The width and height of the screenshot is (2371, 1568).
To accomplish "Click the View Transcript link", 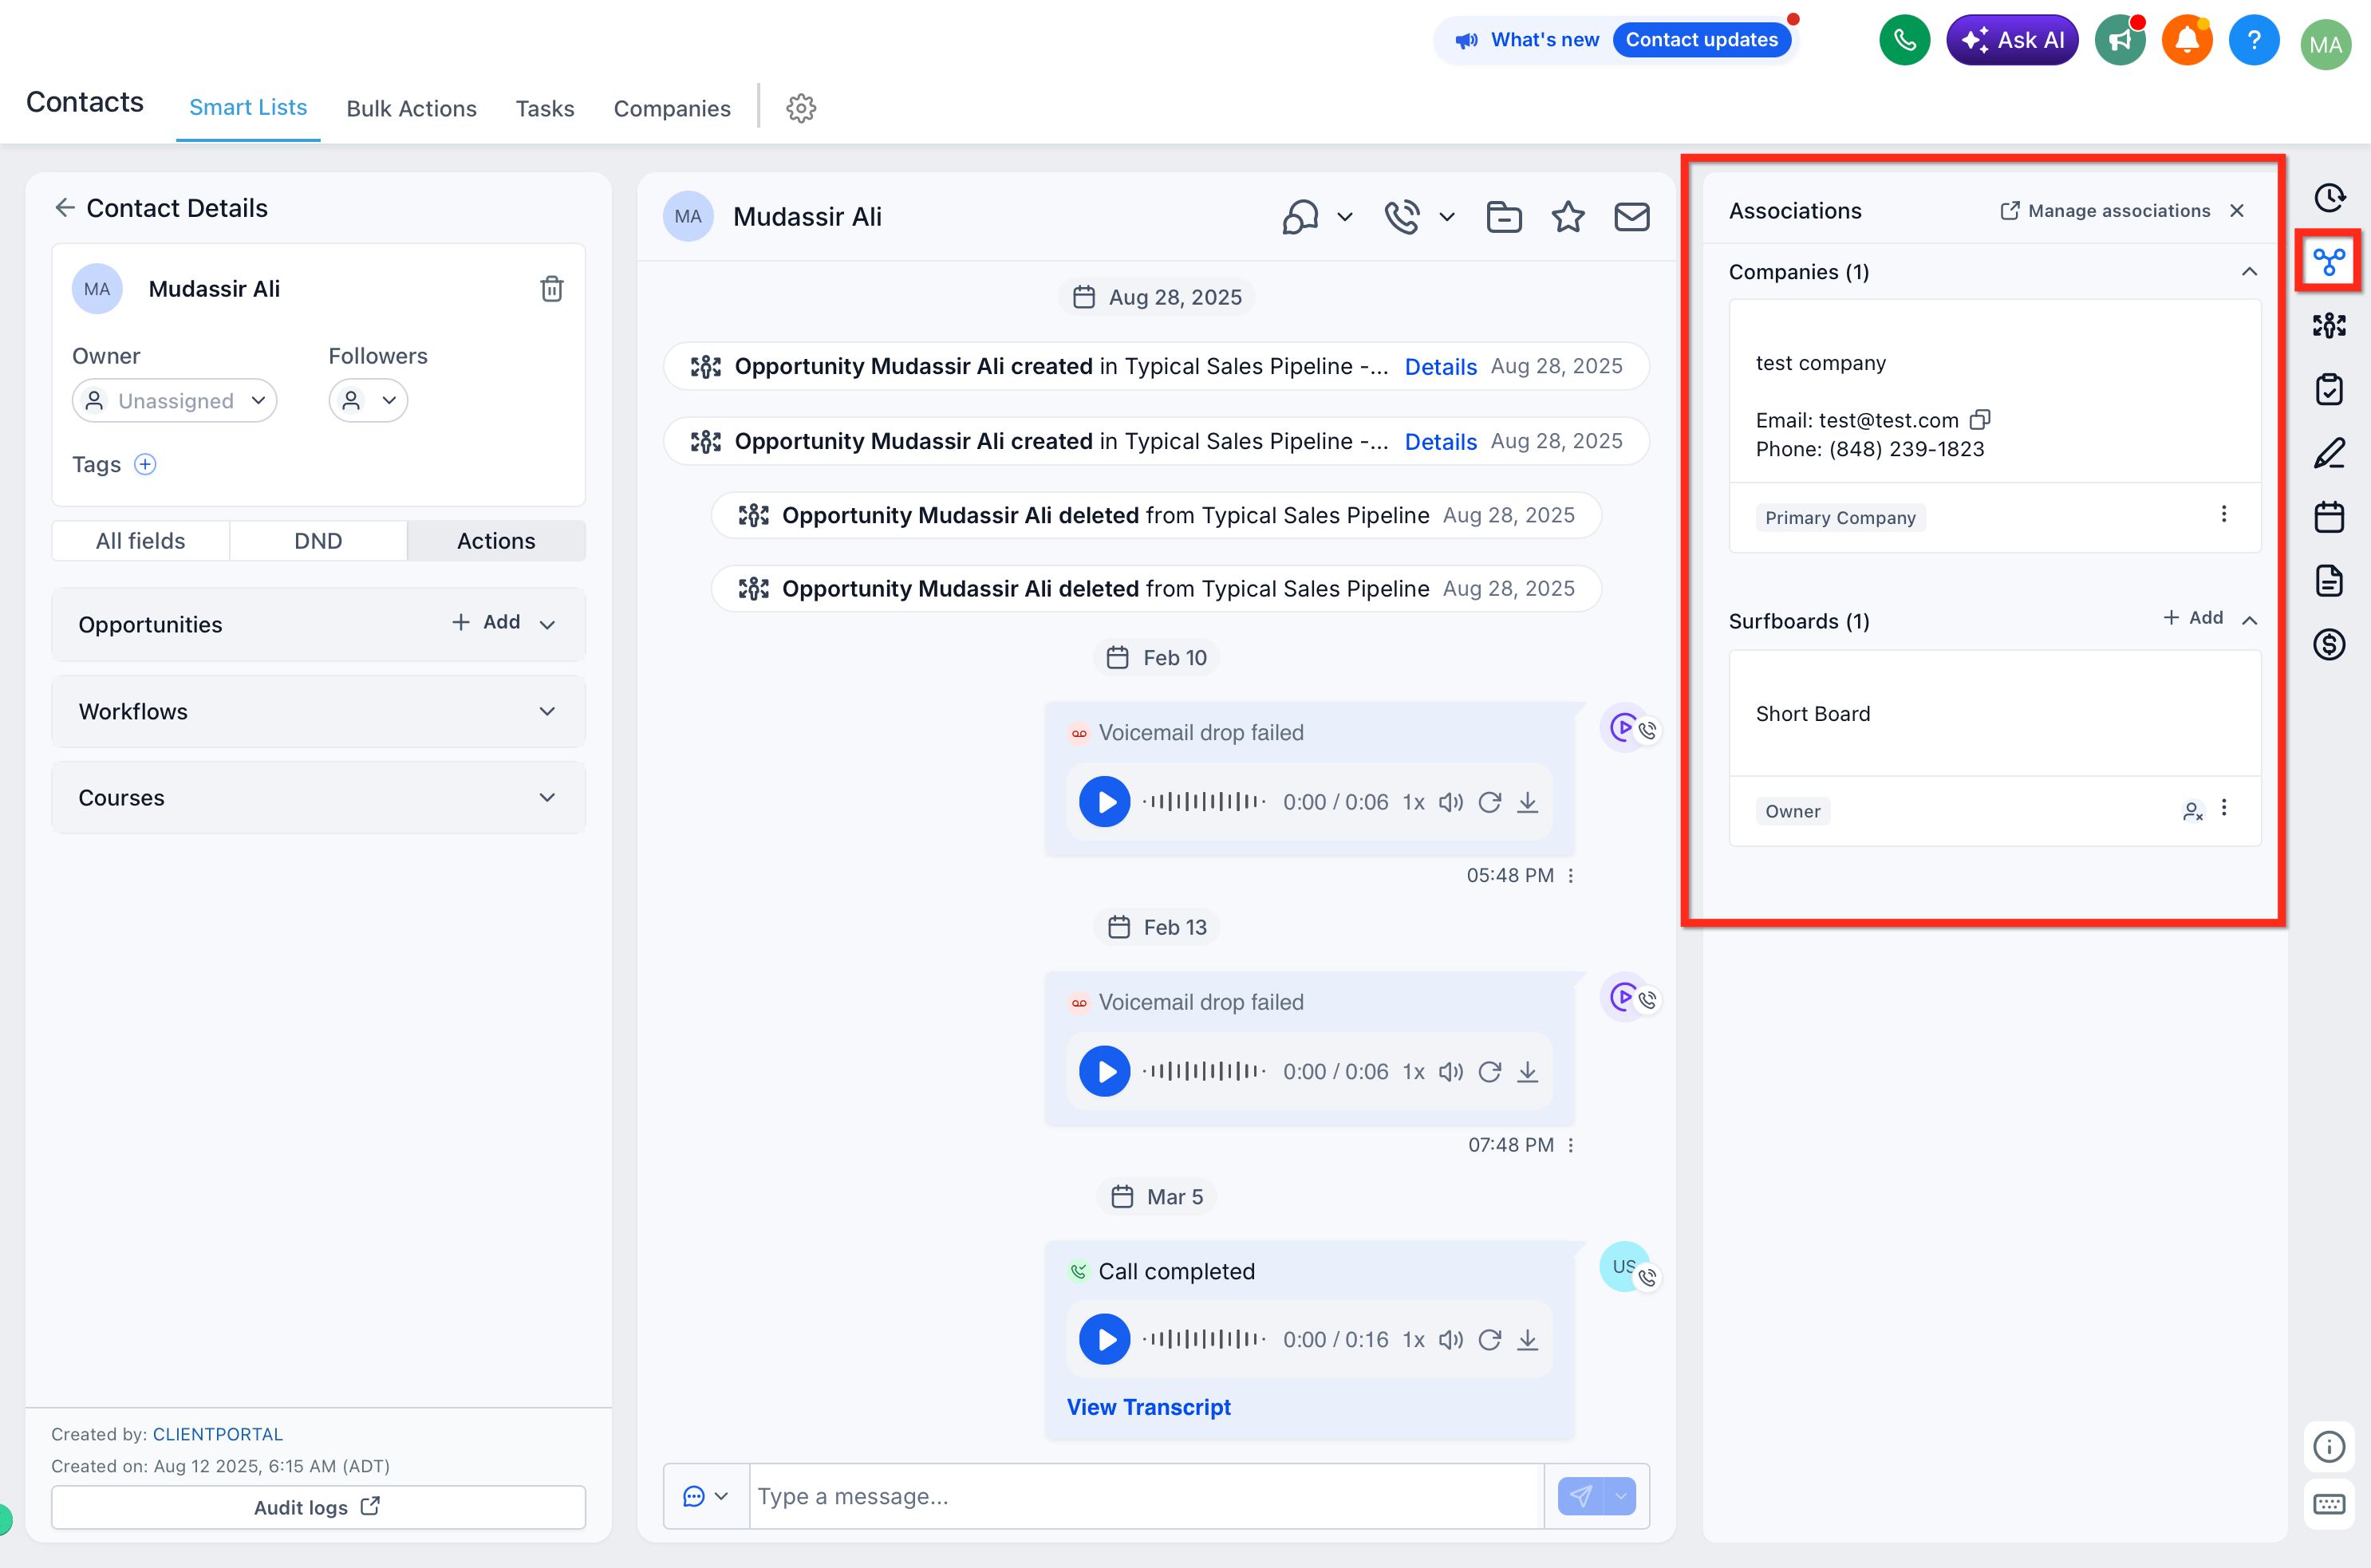I will pyautogui.click(x=1148, y=1406).
